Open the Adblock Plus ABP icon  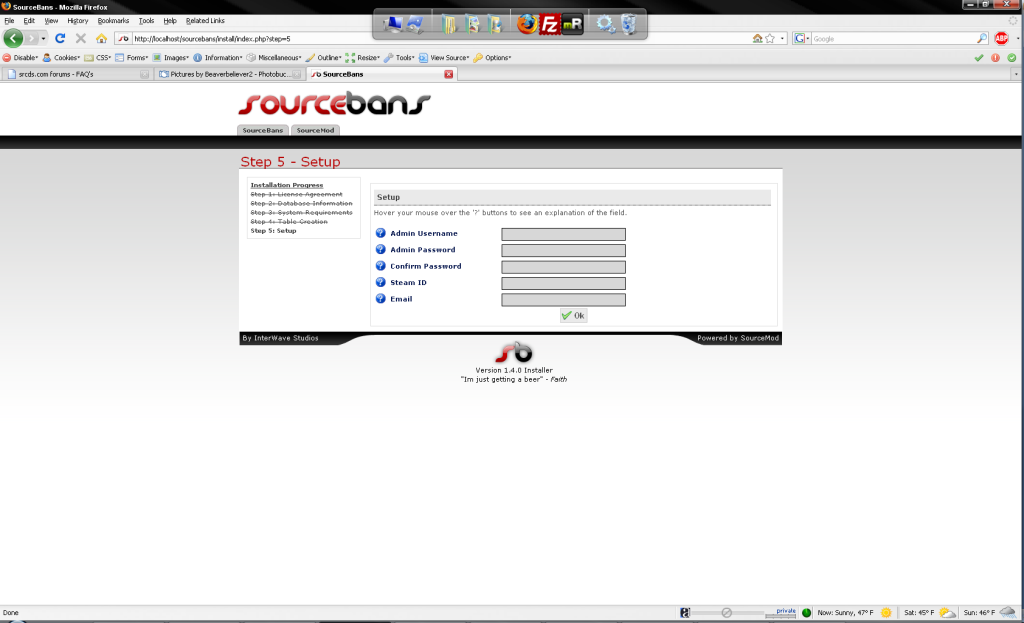[1001, 38]
